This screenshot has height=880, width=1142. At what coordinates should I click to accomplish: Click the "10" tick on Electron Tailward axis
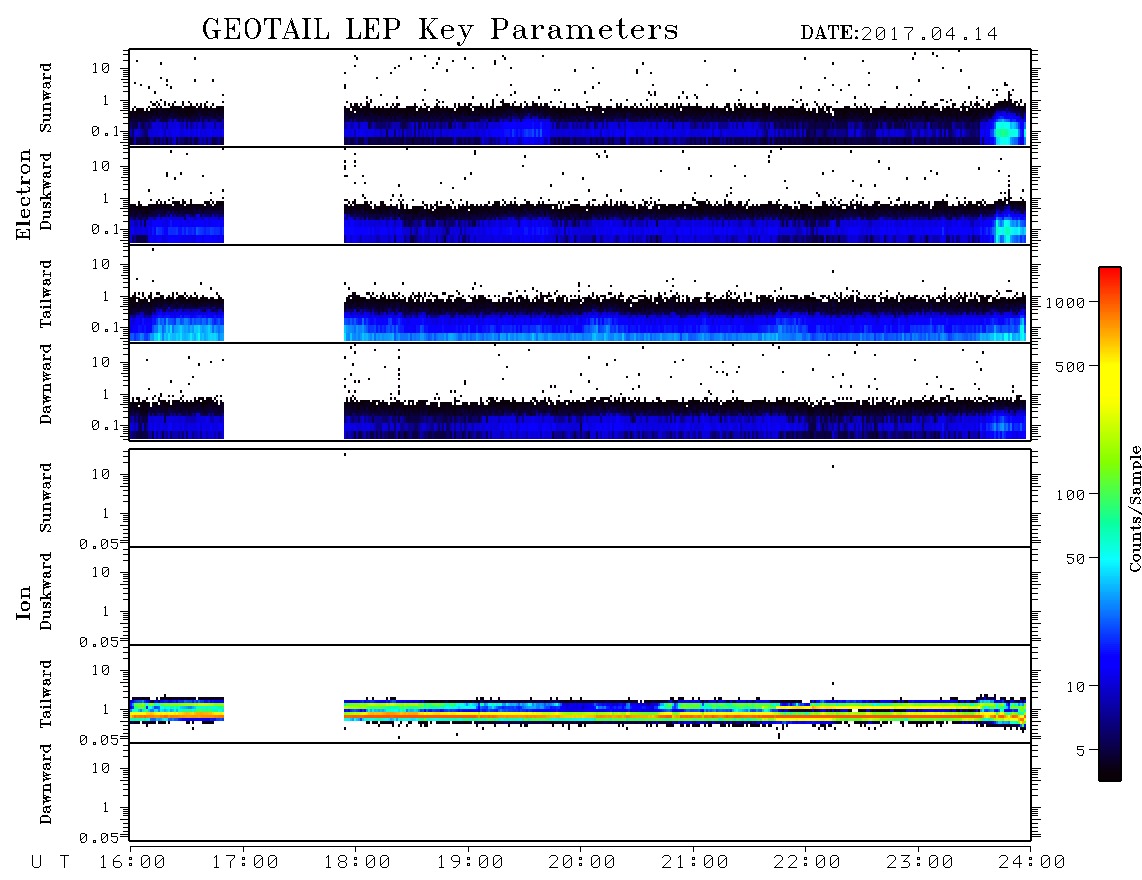101,264
